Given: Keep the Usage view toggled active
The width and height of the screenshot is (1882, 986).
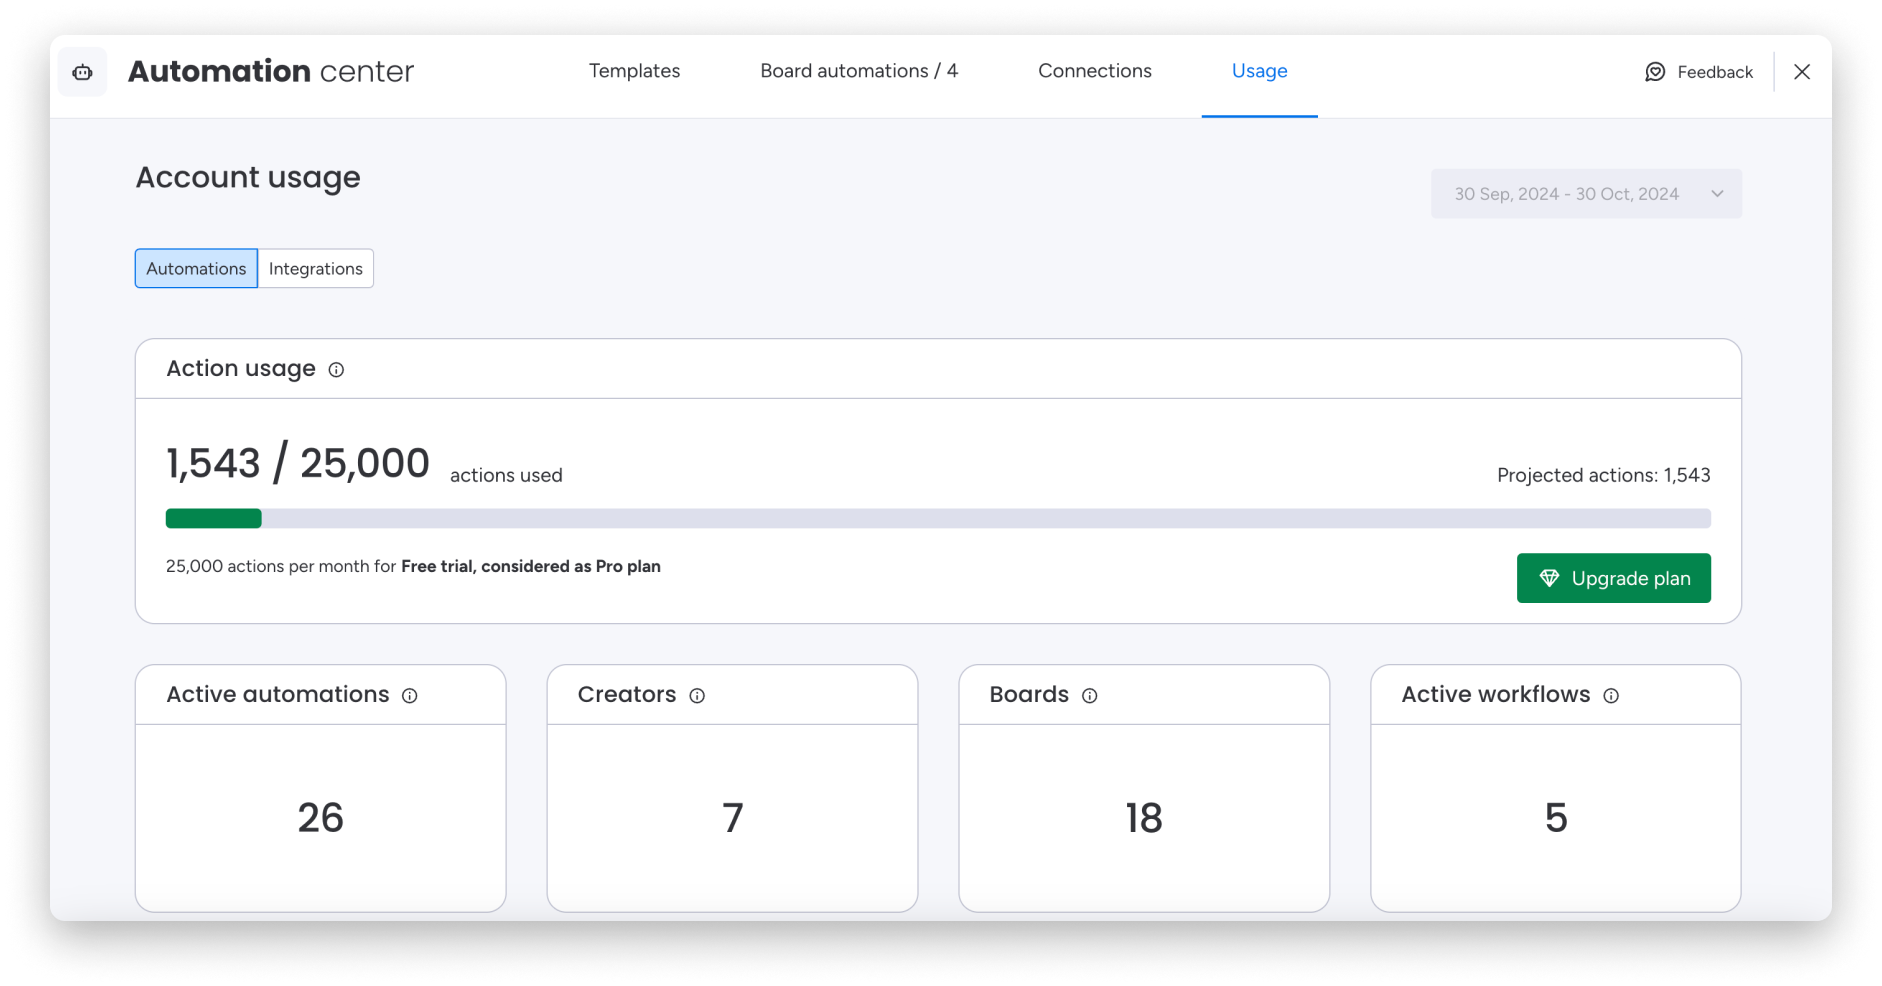Looking at the screenshot, I should (x=1259, y=71).
